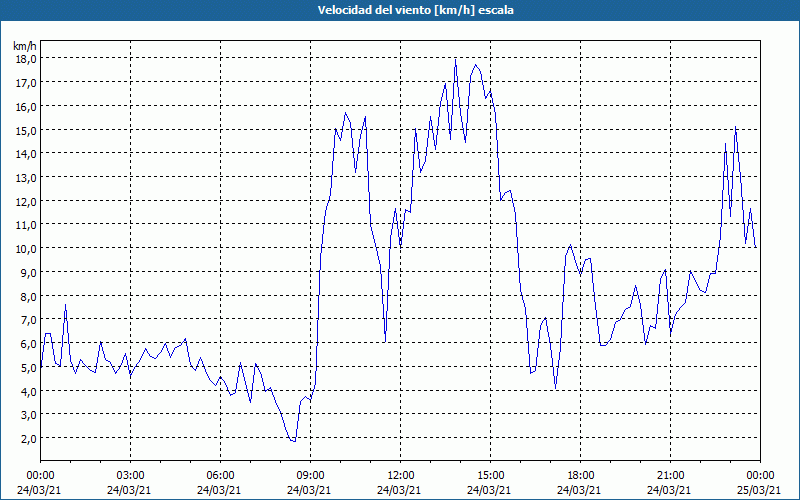Click the 7,0 y-axis value
Viewport: 800px width, 500px height.
[28, 320]
